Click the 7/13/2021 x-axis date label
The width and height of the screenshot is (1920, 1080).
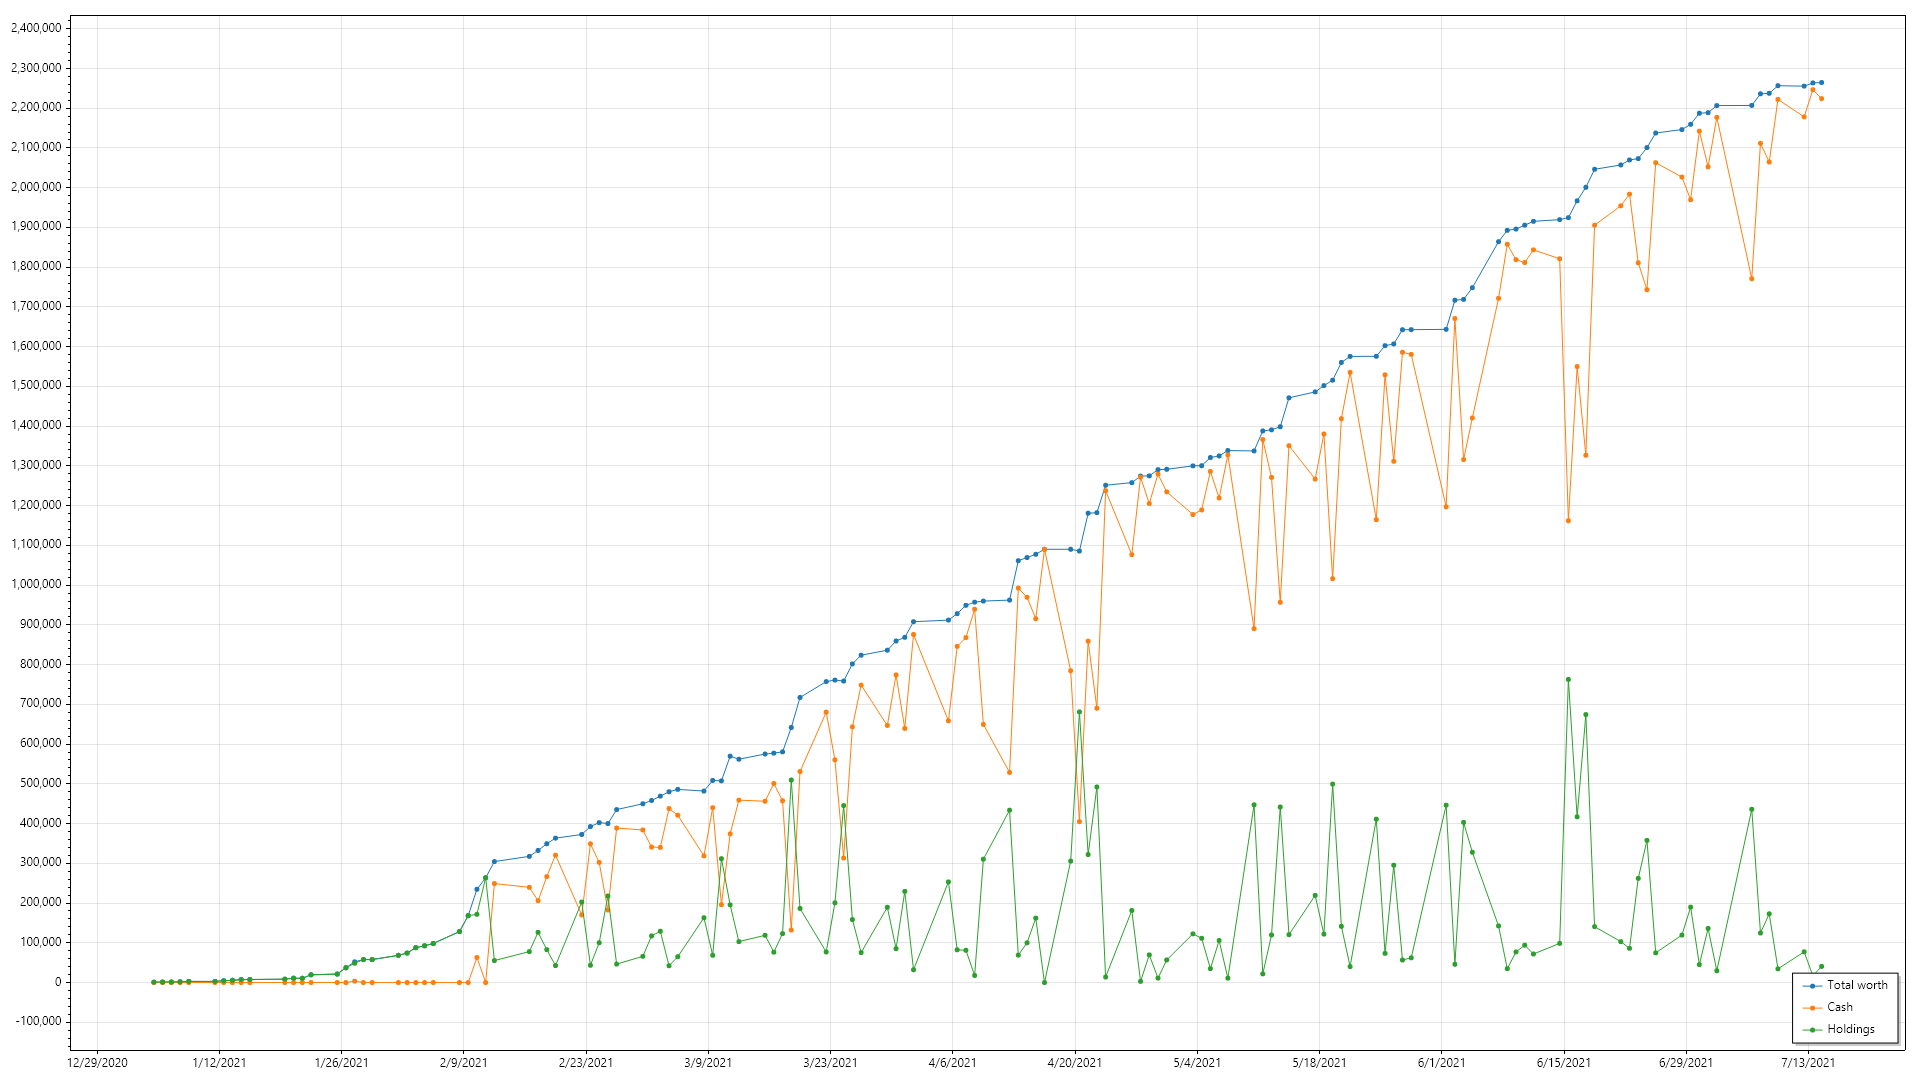tap(1808, 1063)
